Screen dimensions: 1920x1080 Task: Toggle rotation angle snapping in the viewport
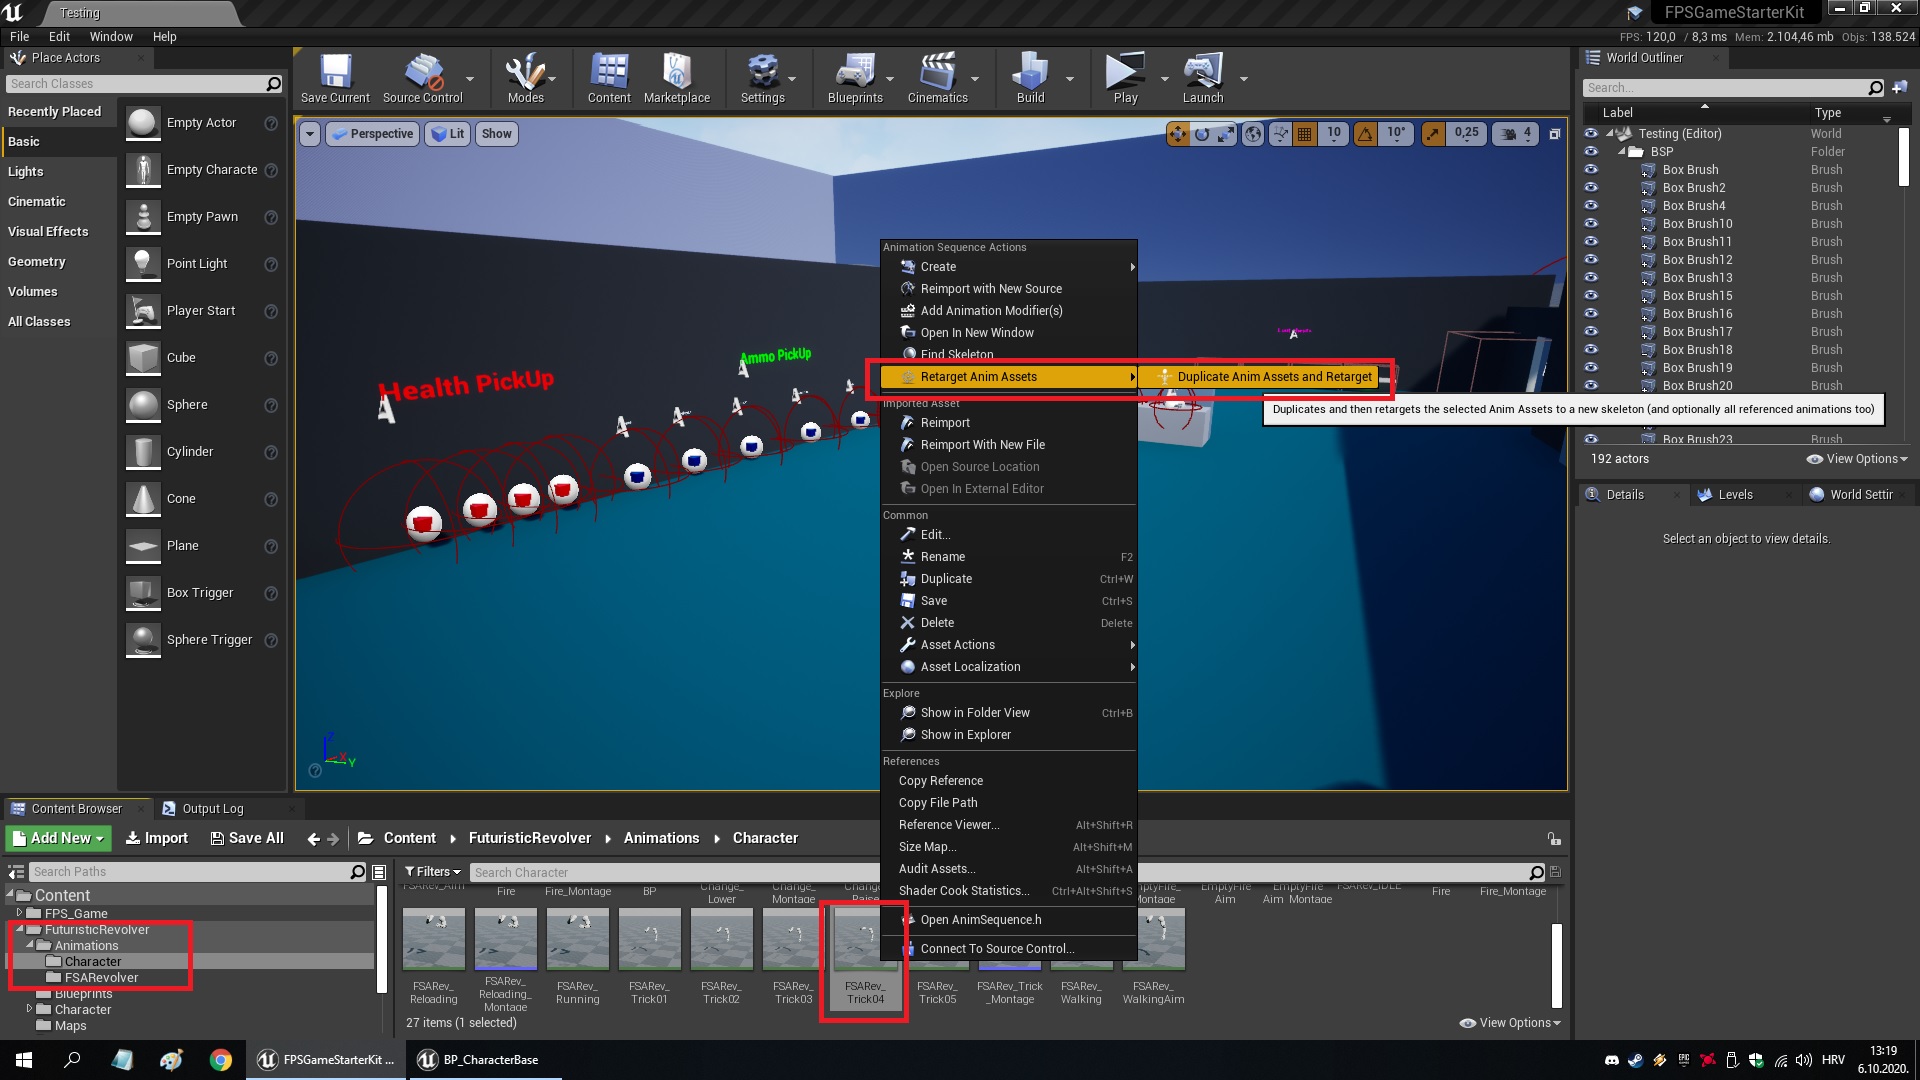tap(1364, 133)
